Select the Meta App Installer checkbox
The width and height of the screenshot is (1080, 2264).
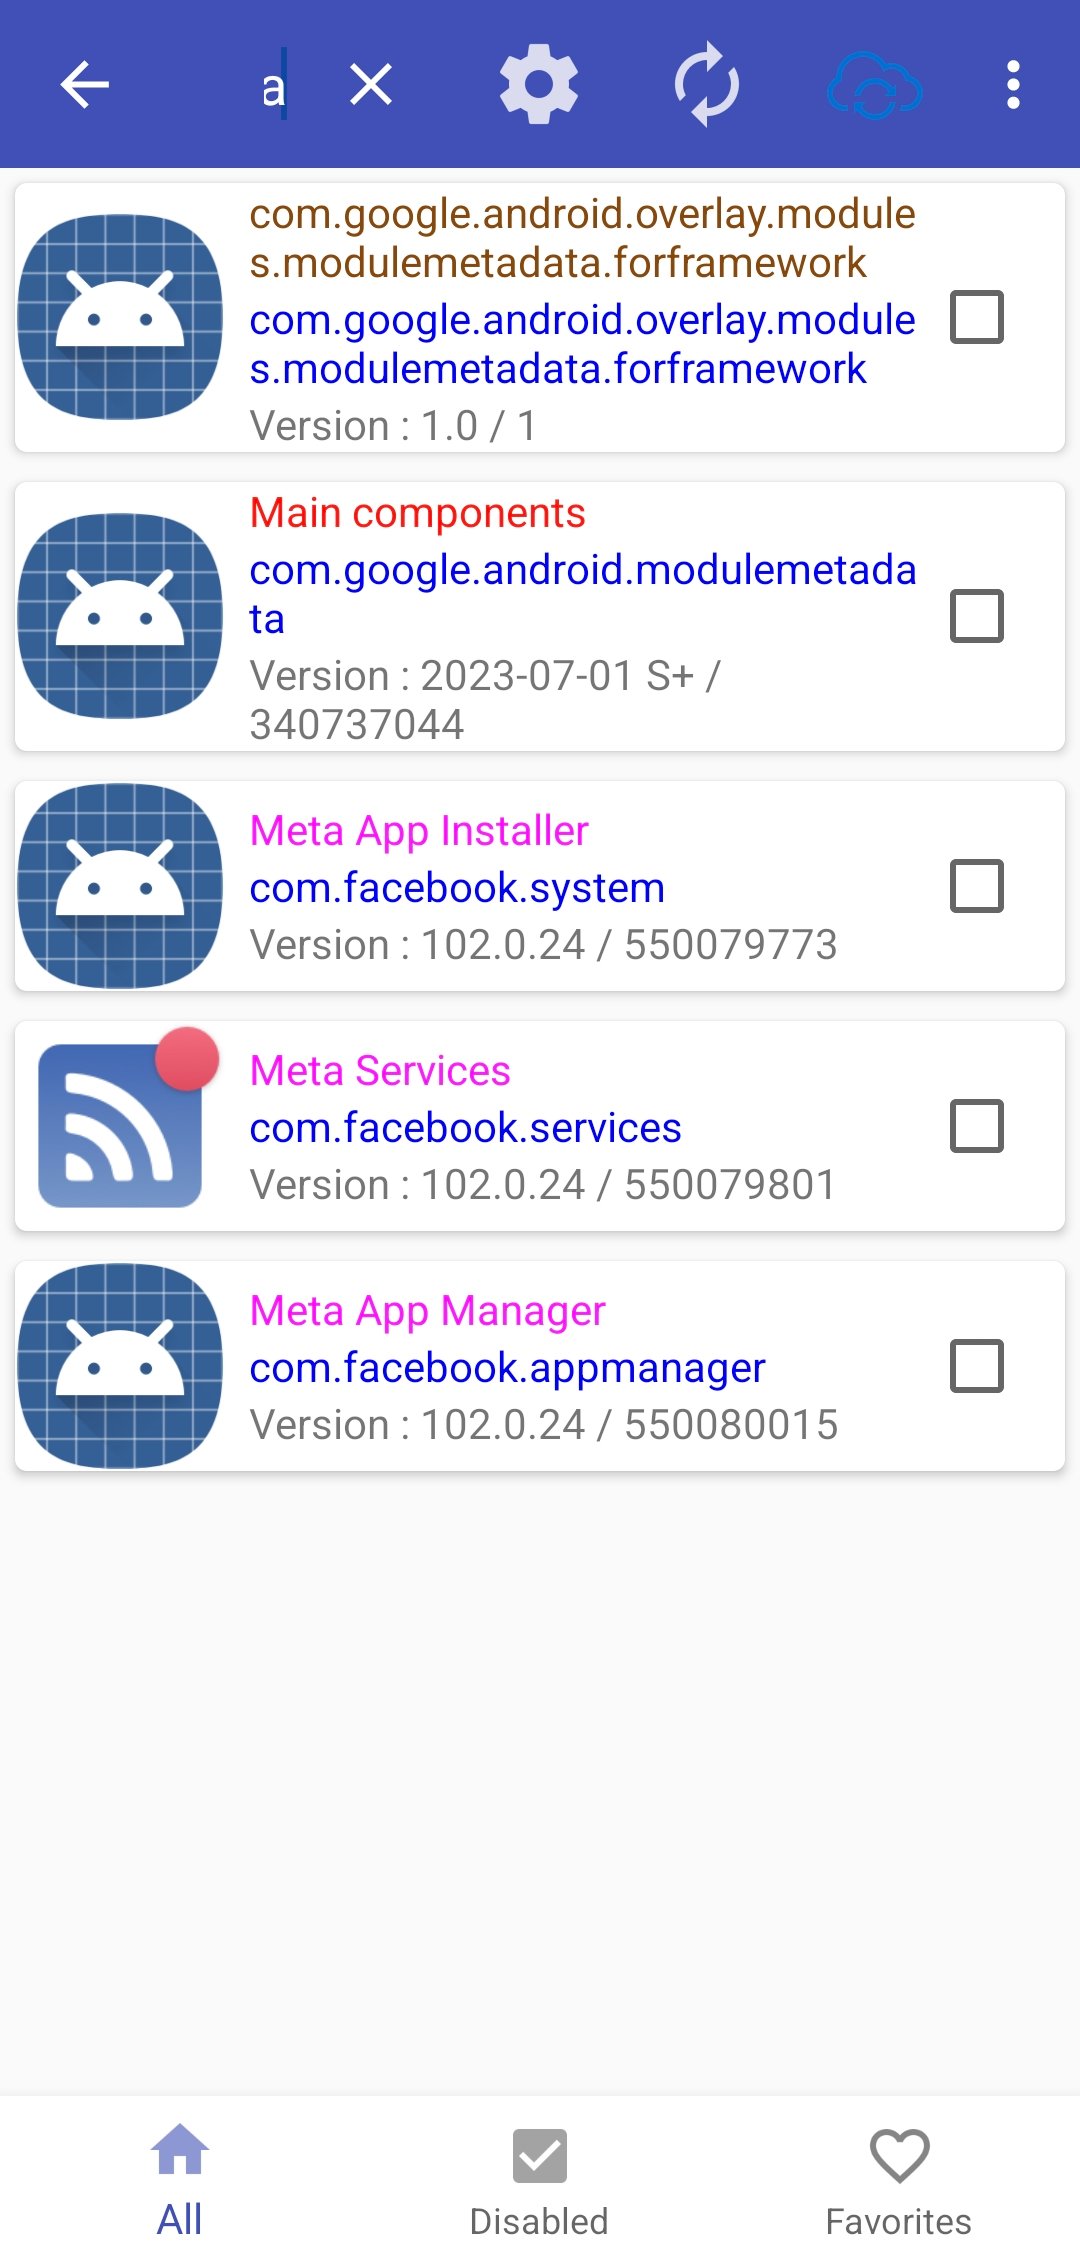tap(977, 886)
